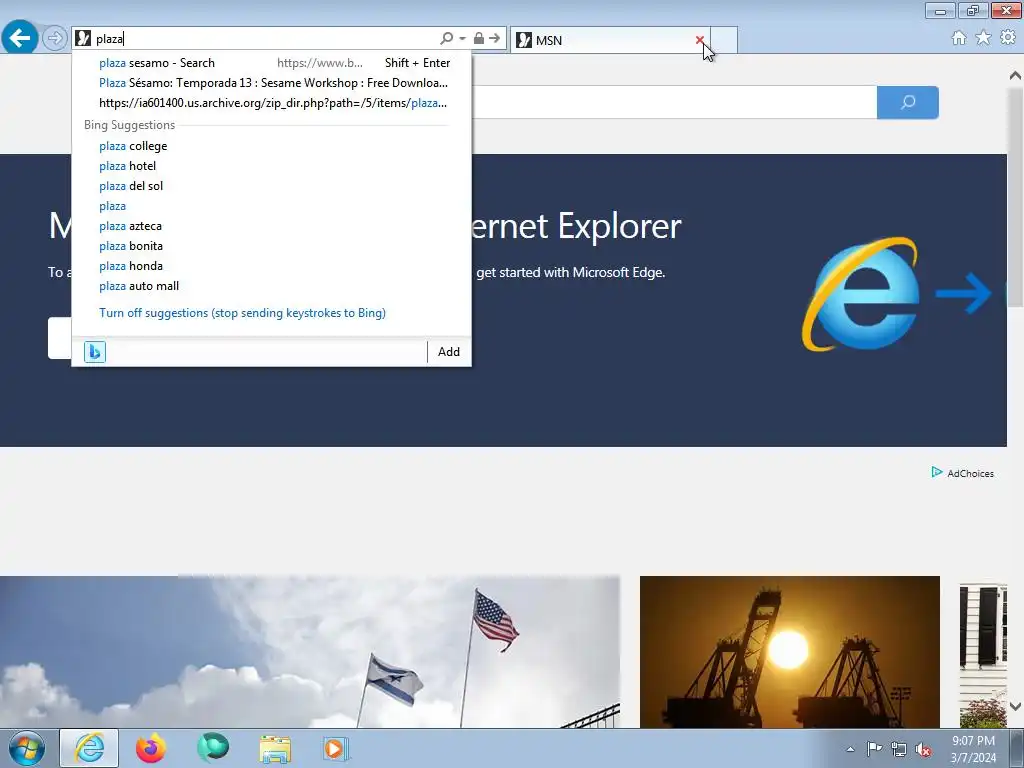Choose 'plaza bonita' suggestion
This screenshot has width=1024, height=768.
(x=272, y=246)
